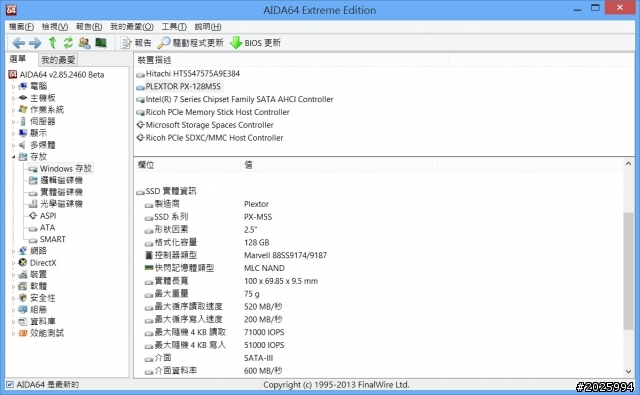
Task: Switch to the 選單 tab
Action: (18, 59)
